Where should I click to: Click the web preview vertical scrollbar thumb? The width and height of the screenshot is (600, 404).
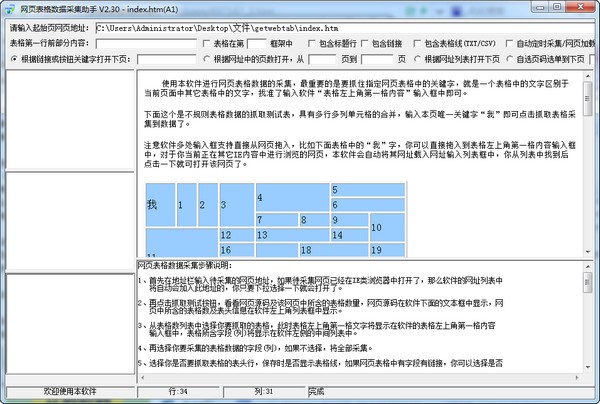(x=588, y=99)
